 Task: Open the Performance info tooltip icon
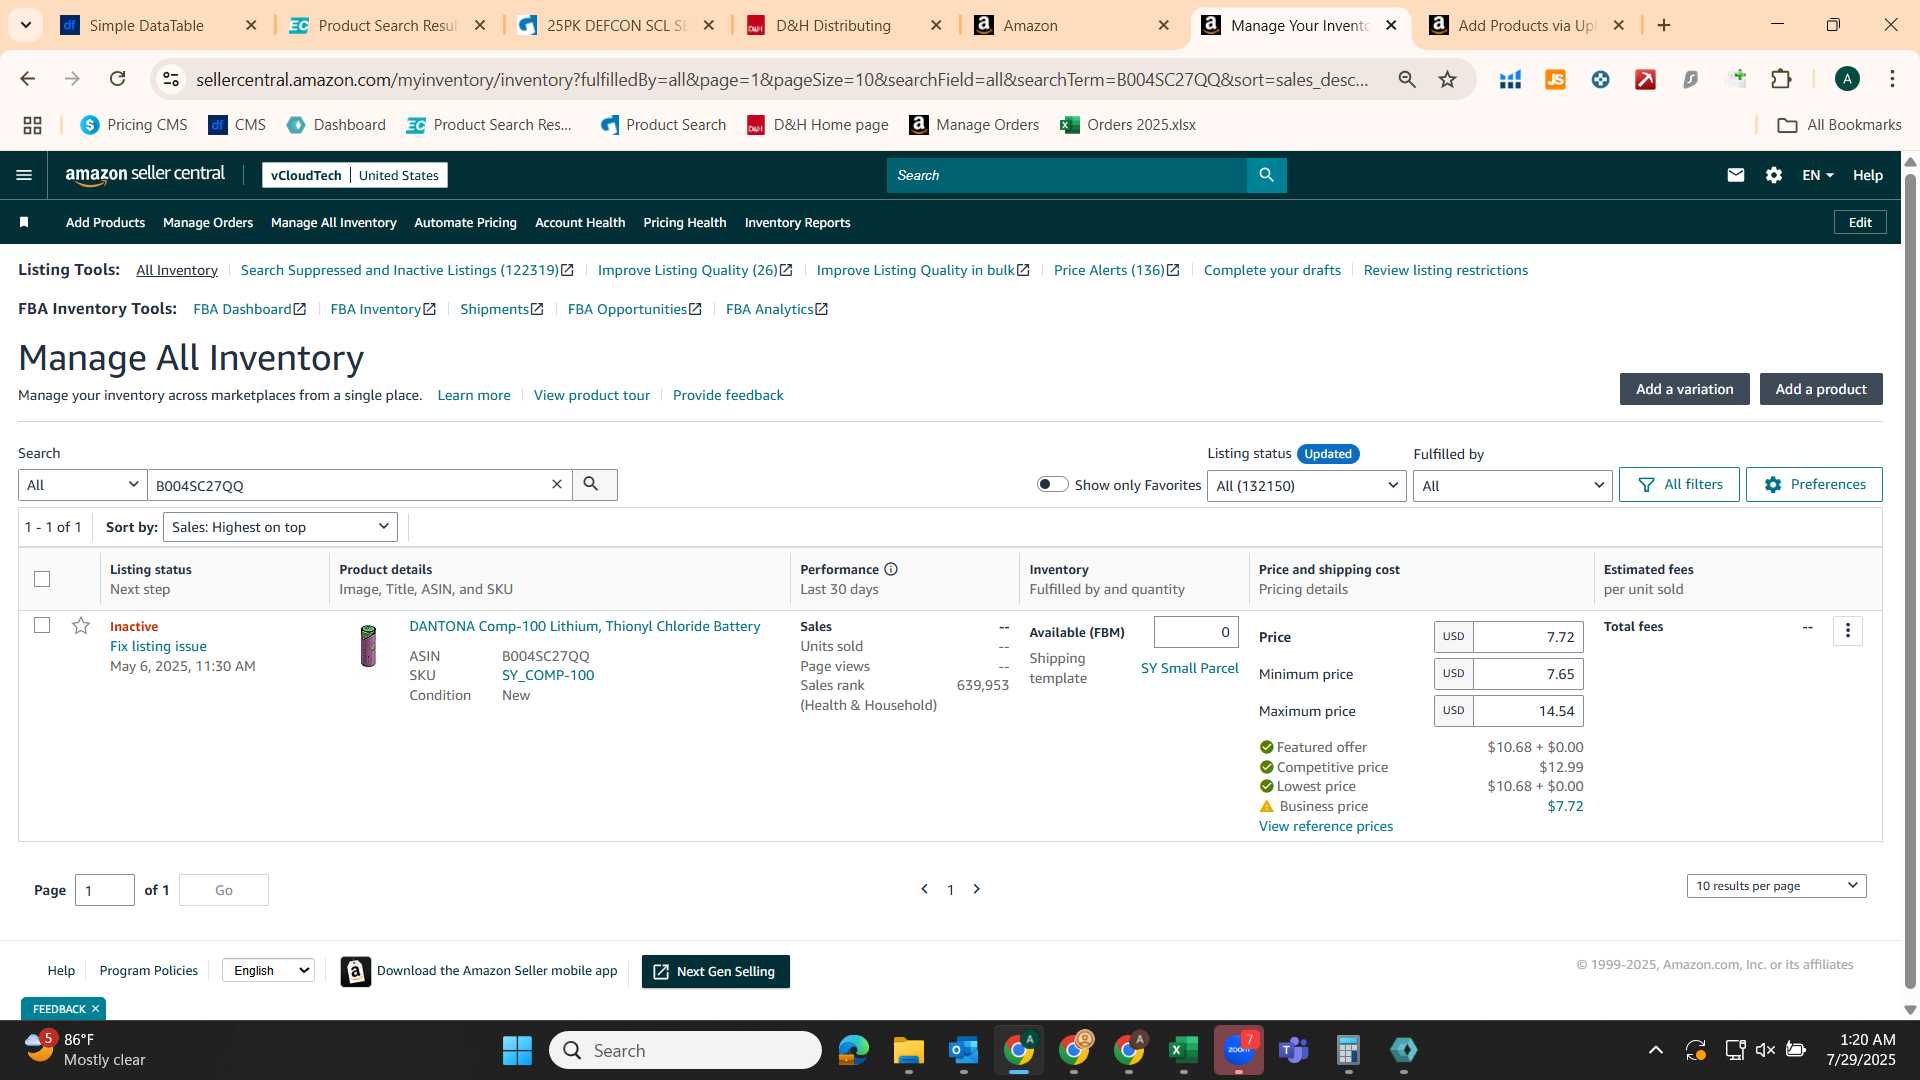[x=890, y=569]
